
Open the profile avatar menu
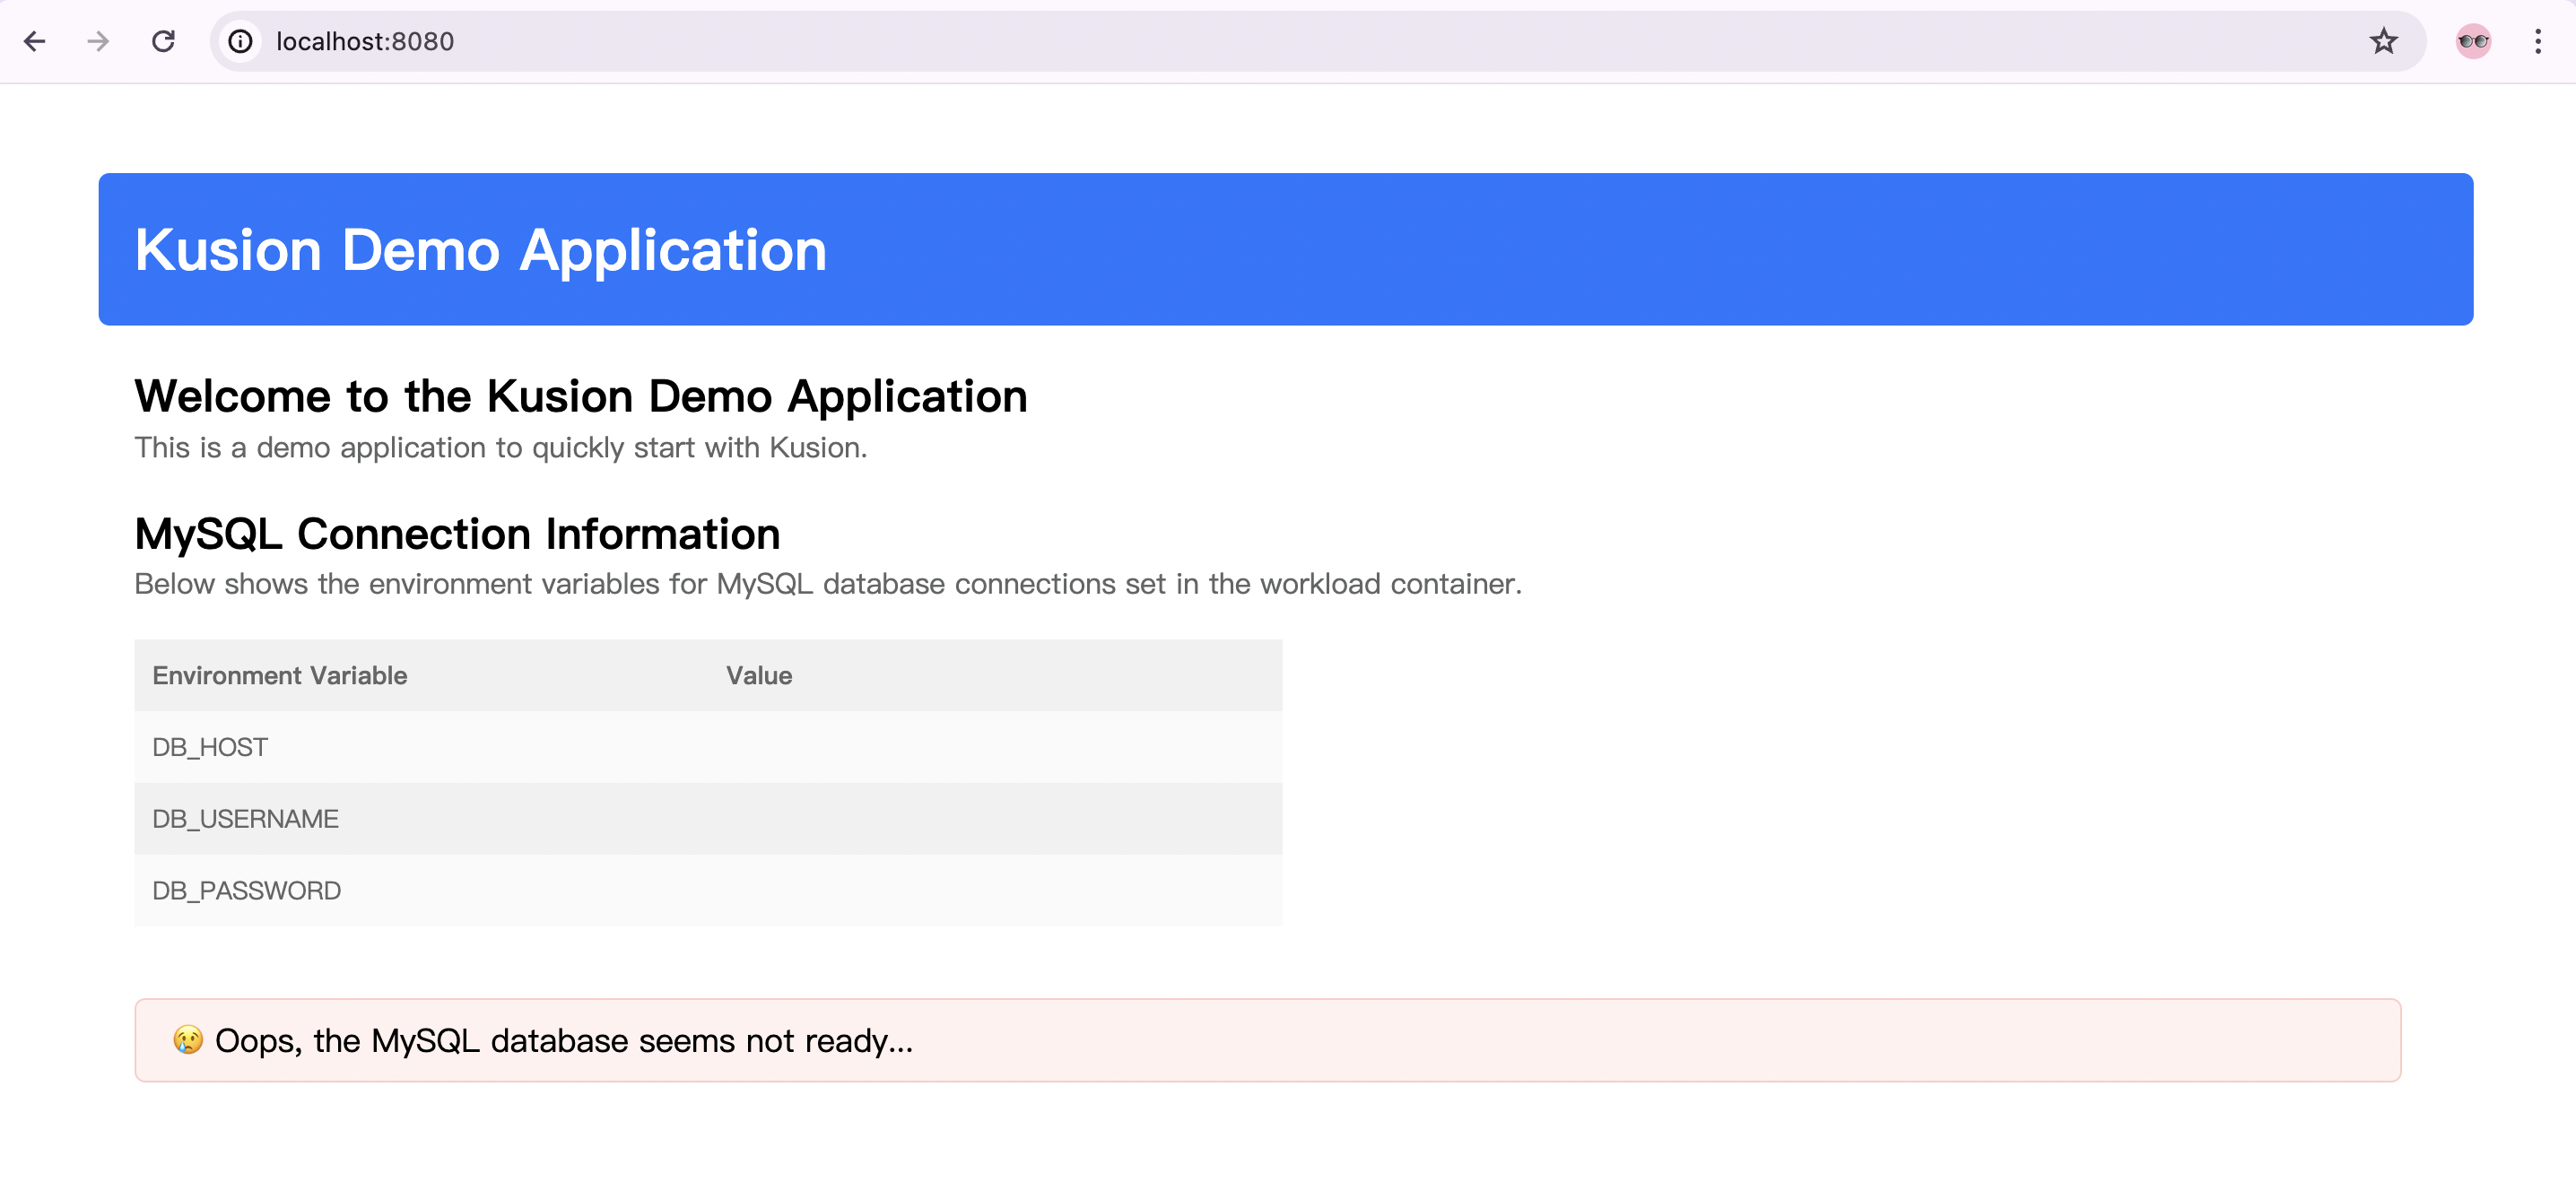pos(2472,41)
